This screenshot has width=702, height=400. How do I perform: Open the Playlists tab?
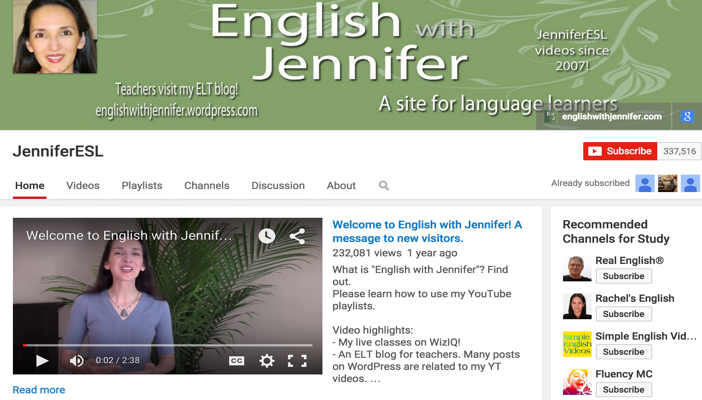142,186
